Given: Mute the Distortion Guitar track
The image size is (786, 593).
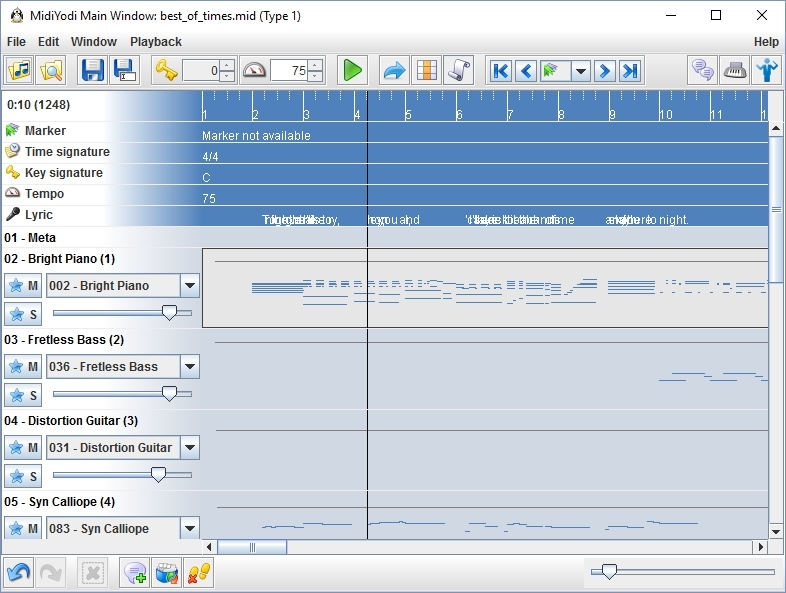Looking at the screenshot, I should pos(23,448).
